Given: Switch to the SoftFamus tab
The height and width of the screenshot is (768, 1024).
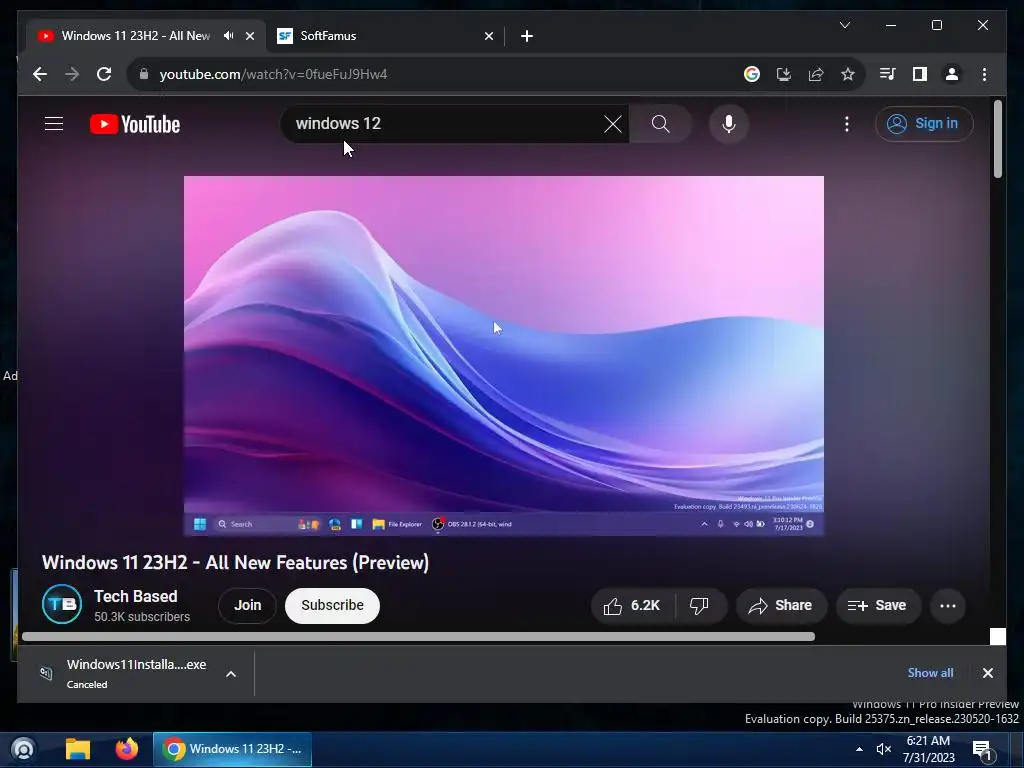Looking at the screenshot, I should tap(385, 36).
